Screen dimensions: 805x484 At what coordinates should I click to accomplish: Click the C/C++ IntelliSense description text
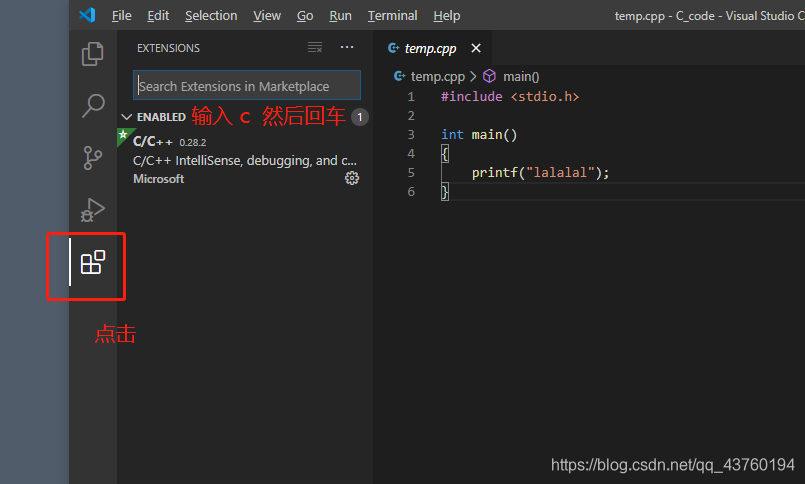click(245, 161)
